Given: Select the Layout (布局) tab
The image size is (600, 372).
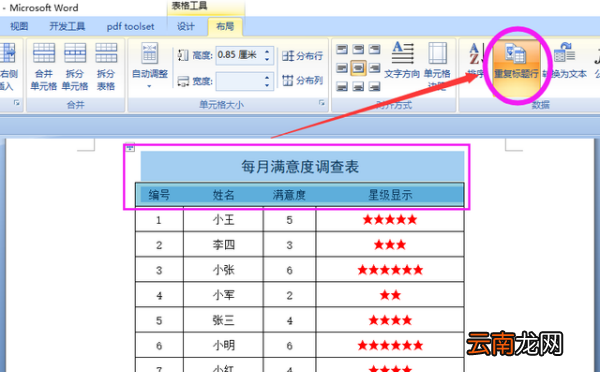Looking at the screenshot, I should click(225, 26).
